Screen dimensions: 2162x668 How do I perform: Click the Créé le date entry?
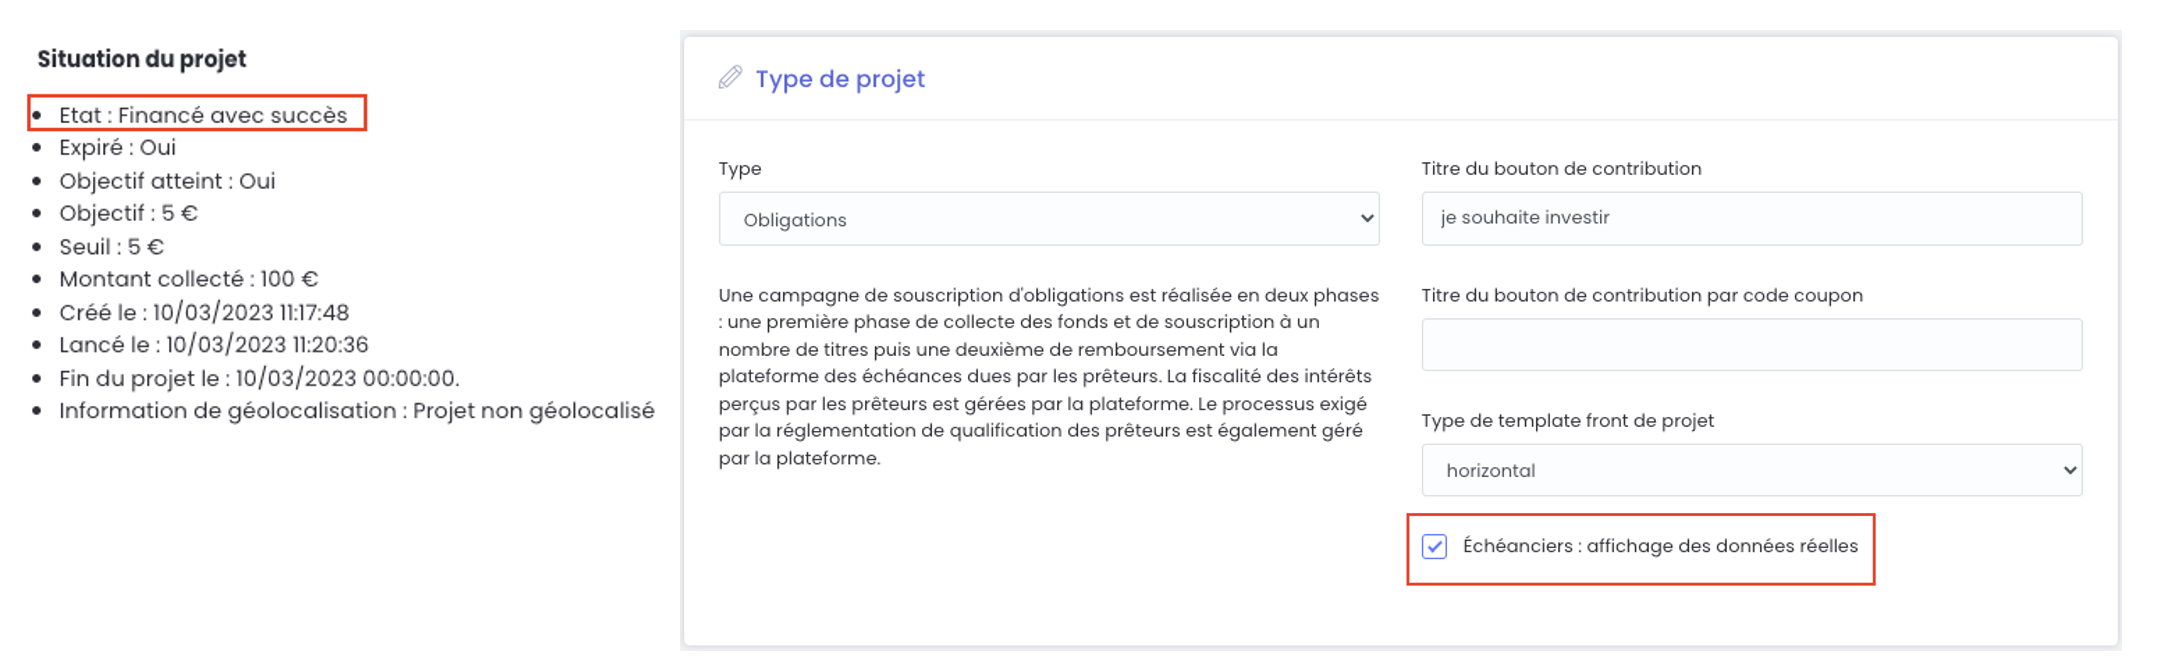click(204, 312)
